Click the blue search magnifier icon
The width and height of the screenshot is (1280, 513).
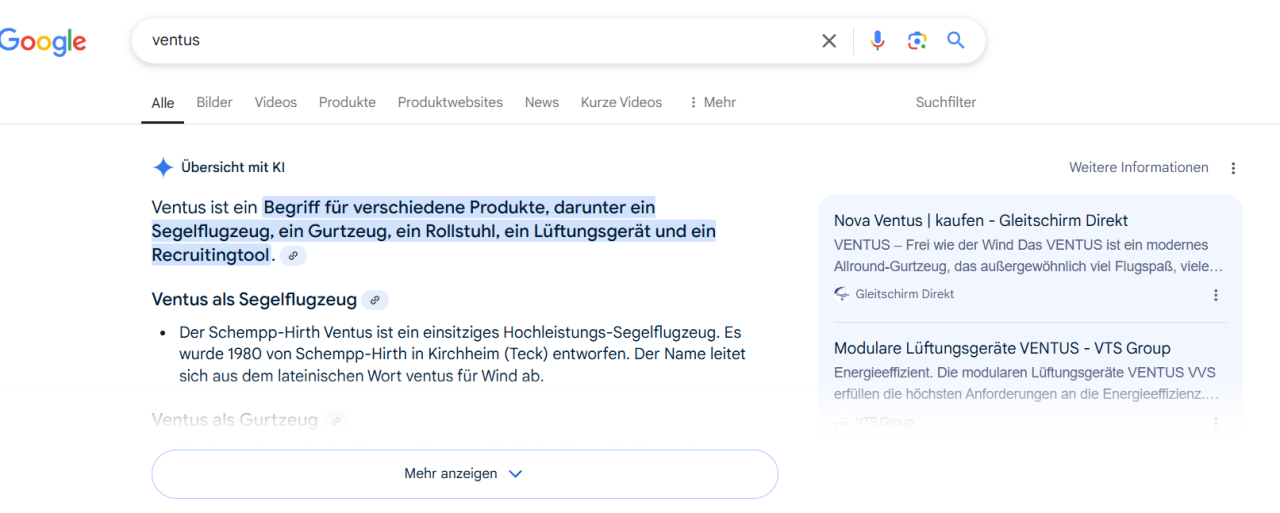(x=956, y=41)
